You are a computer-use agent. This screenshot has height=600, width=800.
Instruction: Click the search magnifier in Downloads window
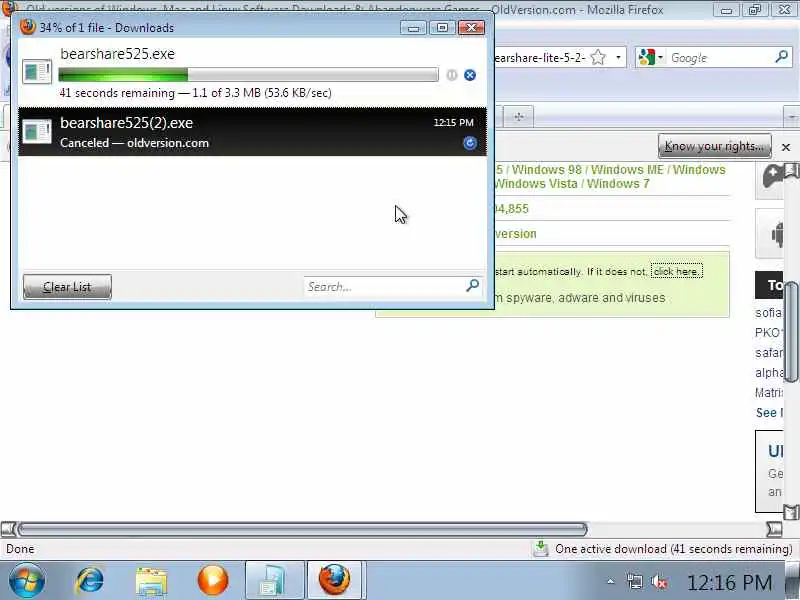472,286
